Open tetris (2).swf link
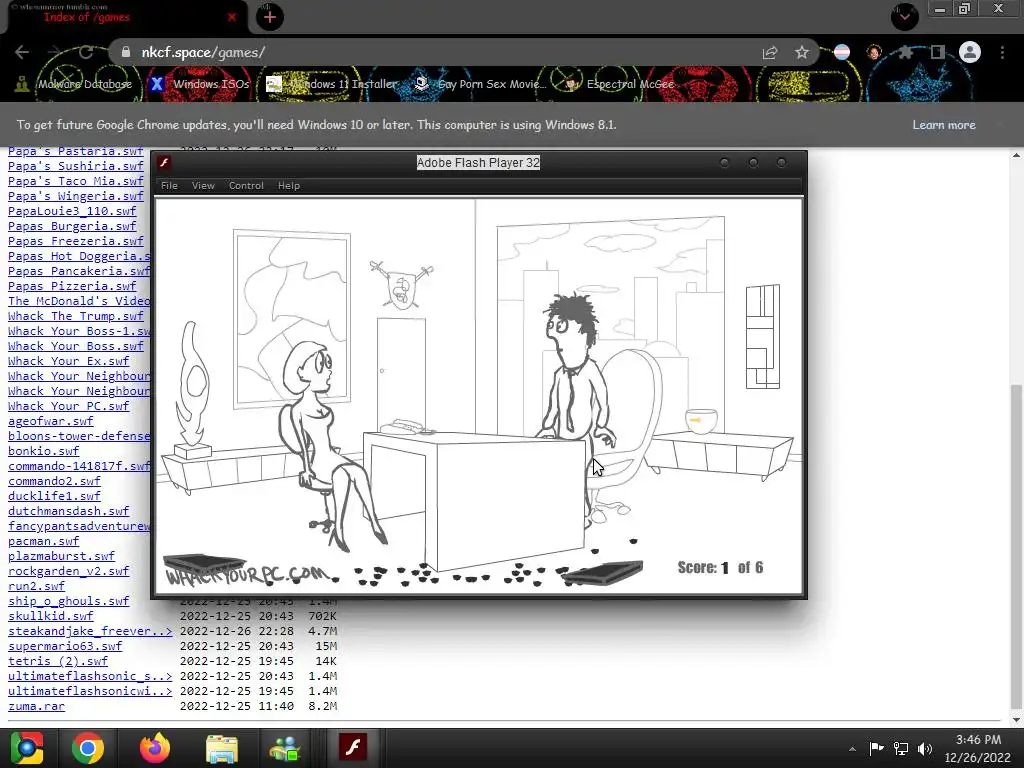1024x768 pixels. (x=57, y=662)
